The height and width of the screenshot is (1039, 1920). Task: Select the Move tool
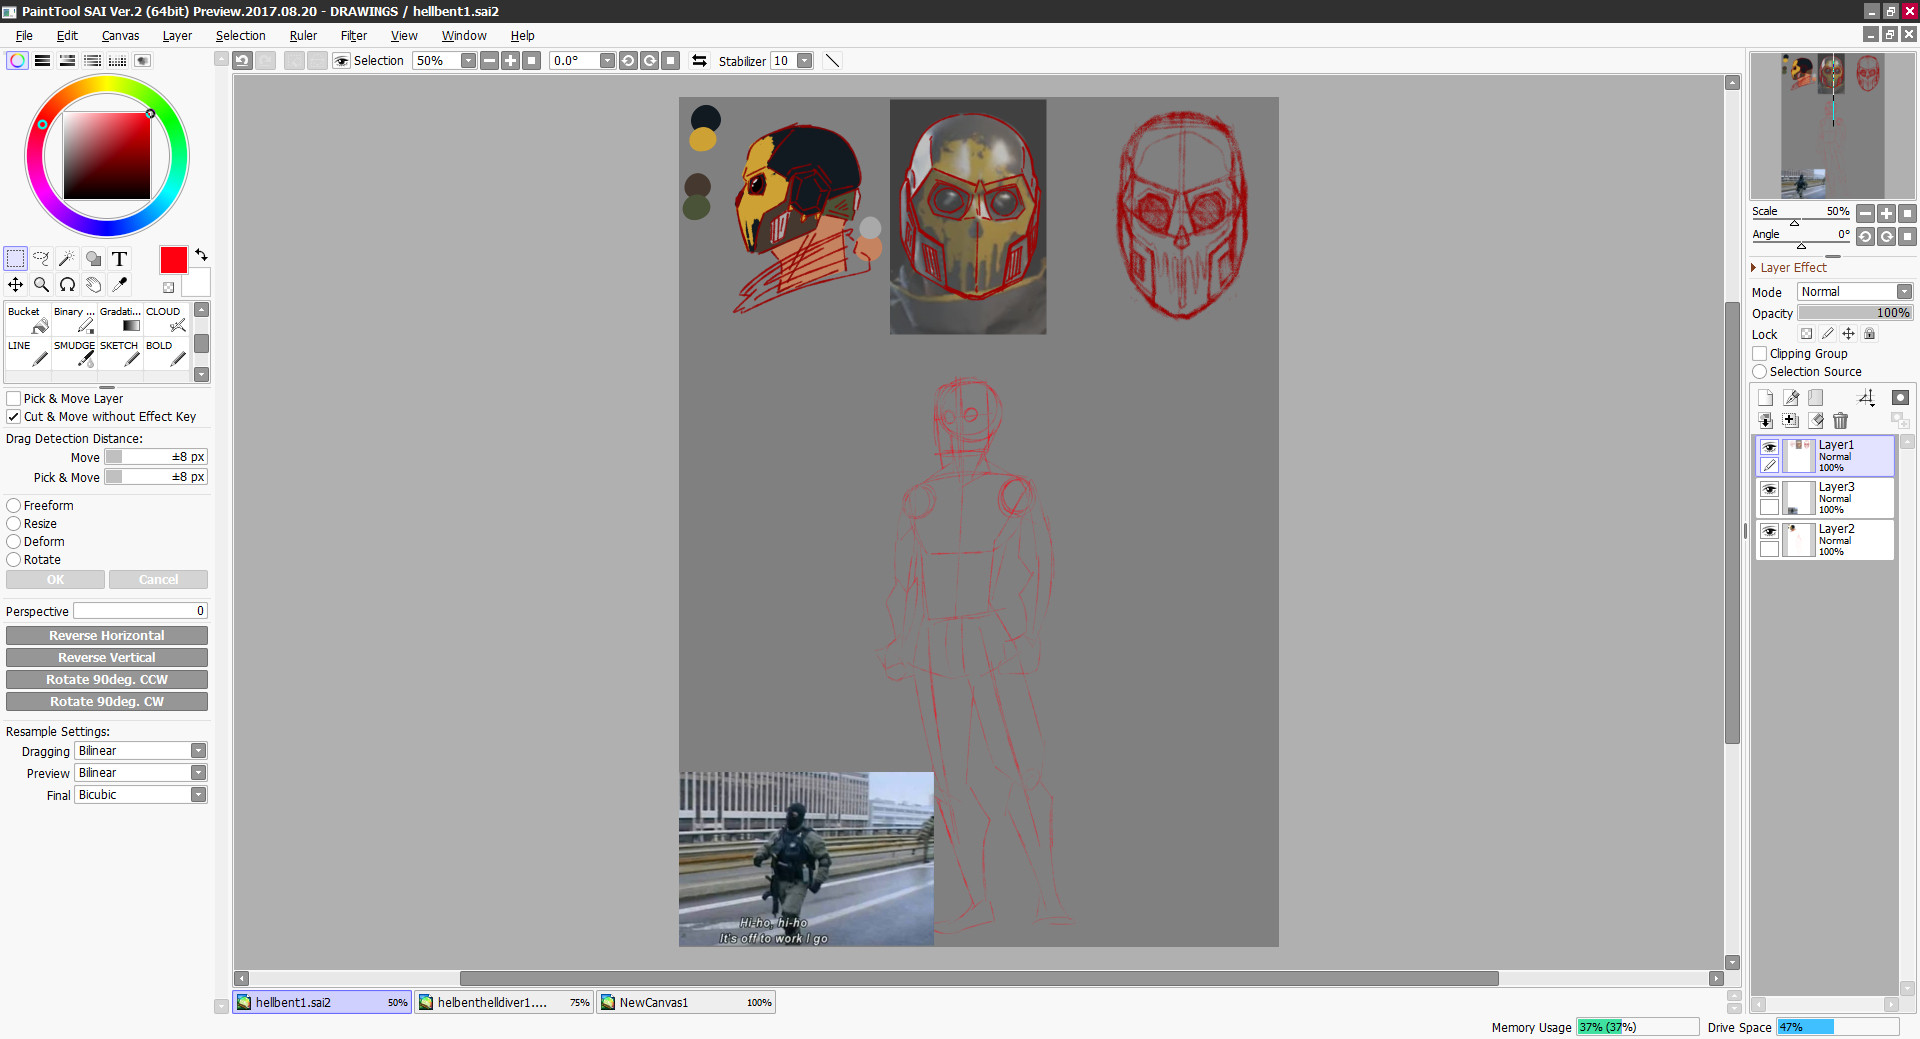click(15, 285)
